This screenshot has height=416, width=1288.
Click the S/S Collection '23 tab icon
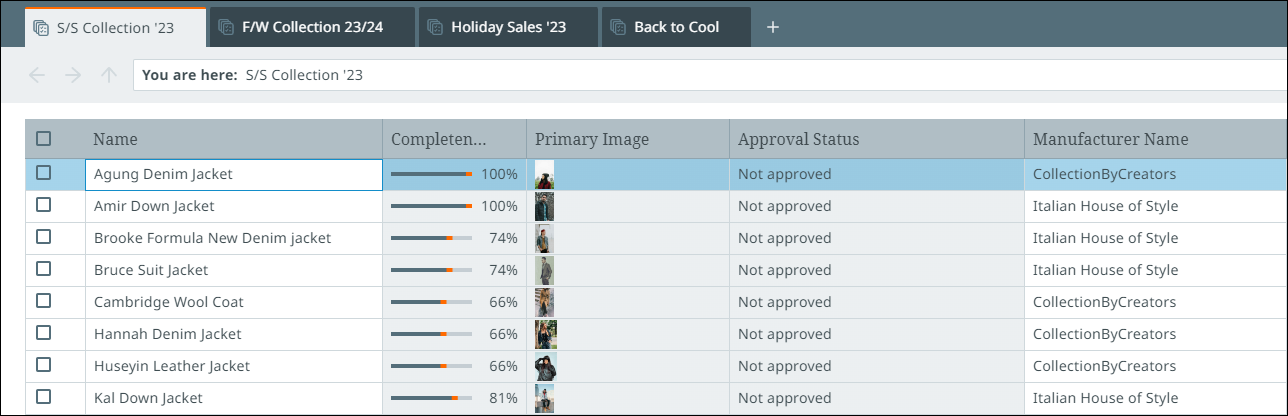pos(41,28)
